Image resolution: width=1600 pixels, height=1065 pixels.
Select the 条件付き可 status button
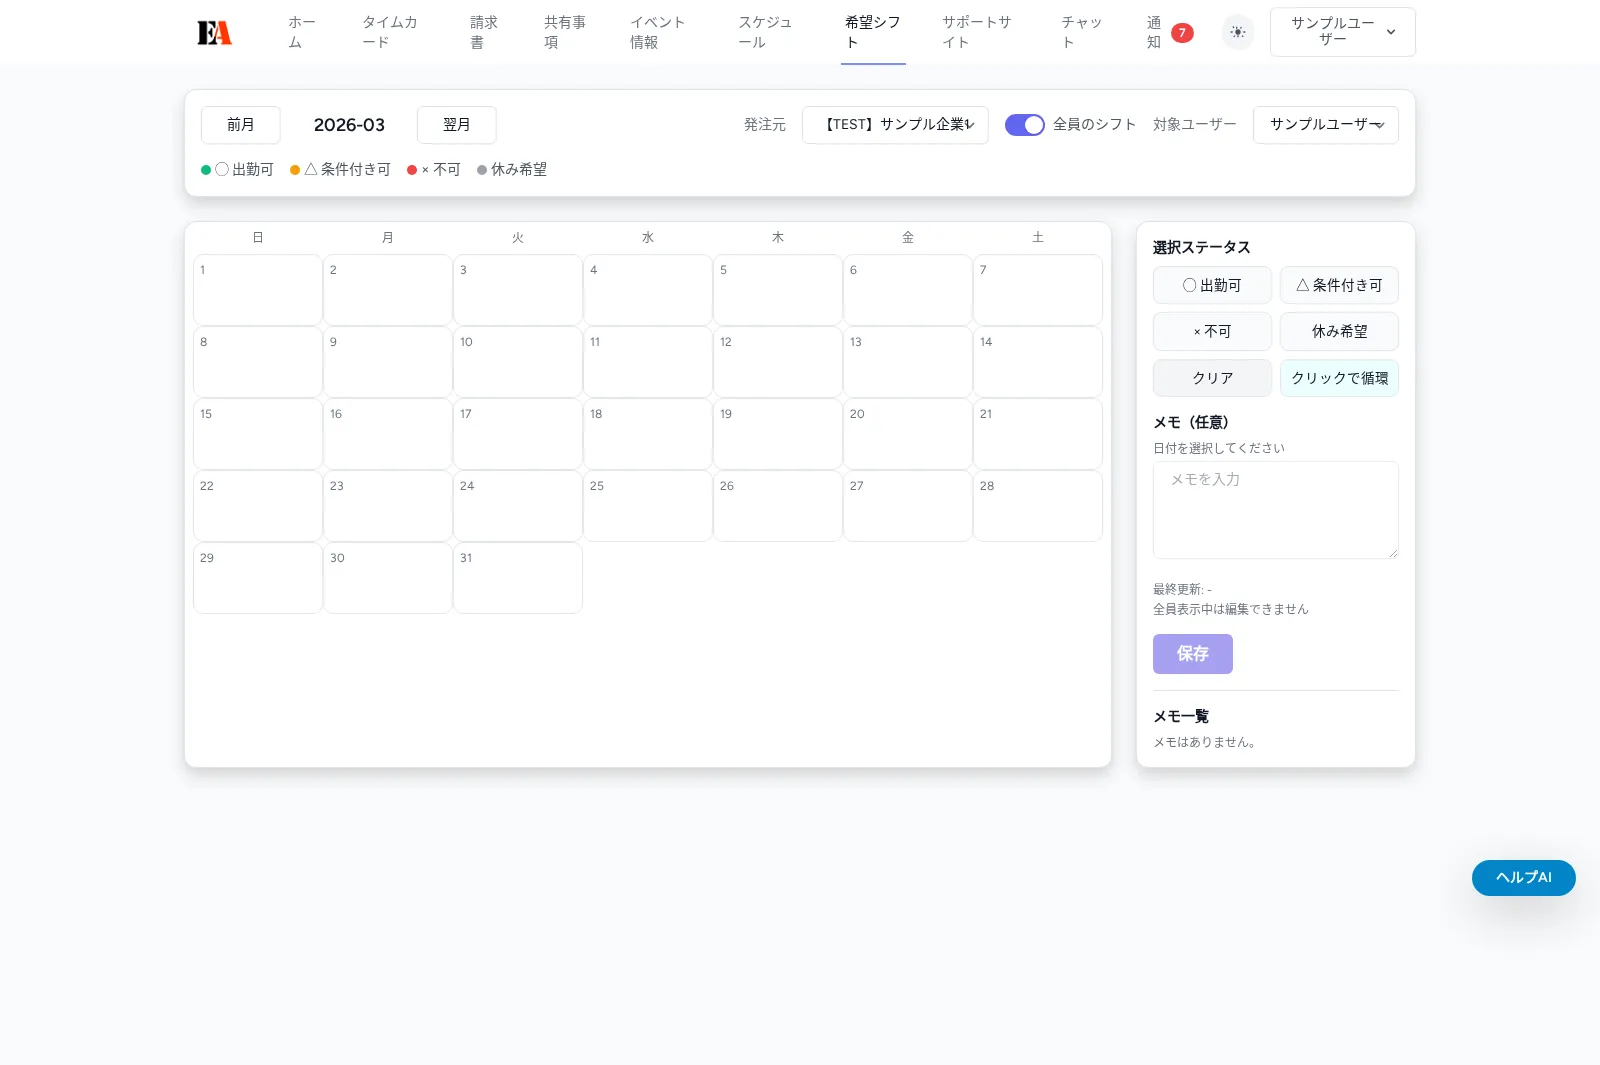point(1339,285)
